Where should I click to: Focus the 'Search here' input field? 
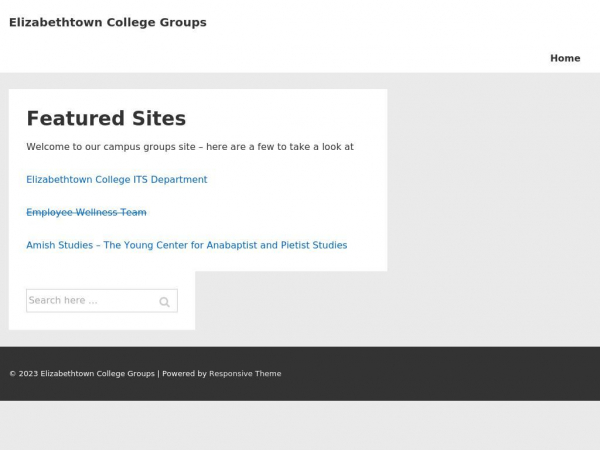[102, 301]
